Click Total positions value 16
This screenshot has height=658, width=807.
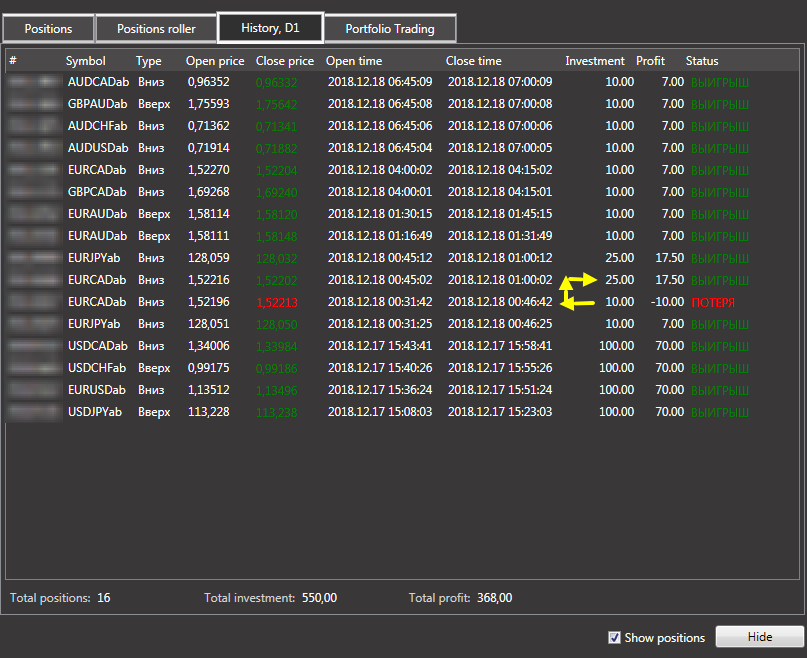(104, 598)
